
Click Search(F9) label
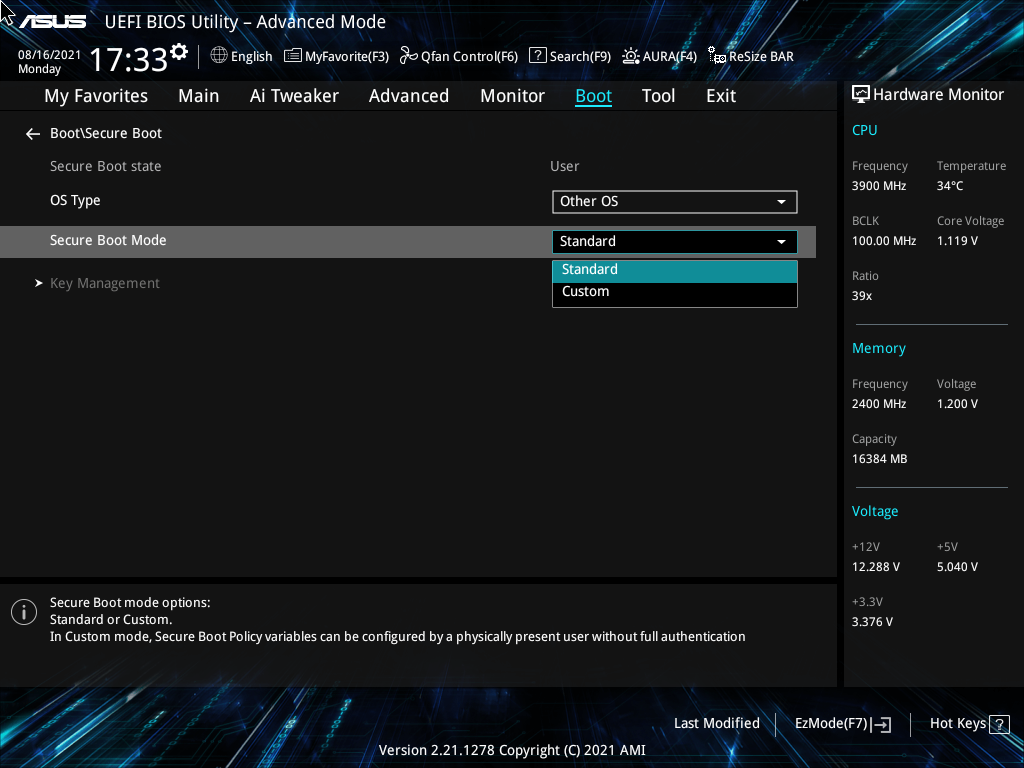click(580, 57)
